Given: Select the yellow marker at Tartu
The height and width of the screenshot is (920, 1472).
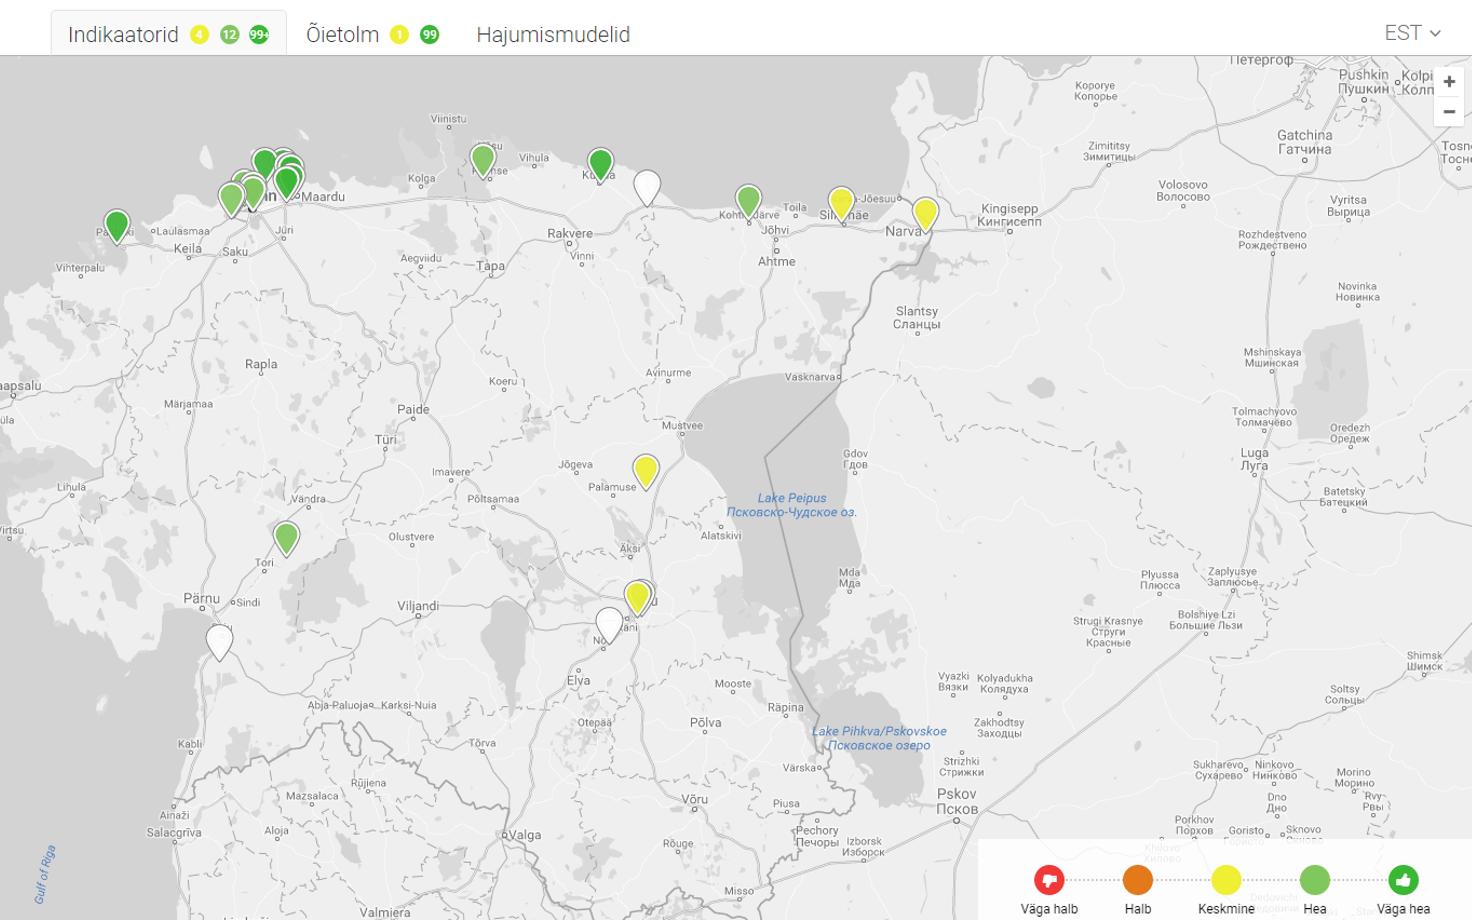Looking at the screenshot, I should coord(637,597).
